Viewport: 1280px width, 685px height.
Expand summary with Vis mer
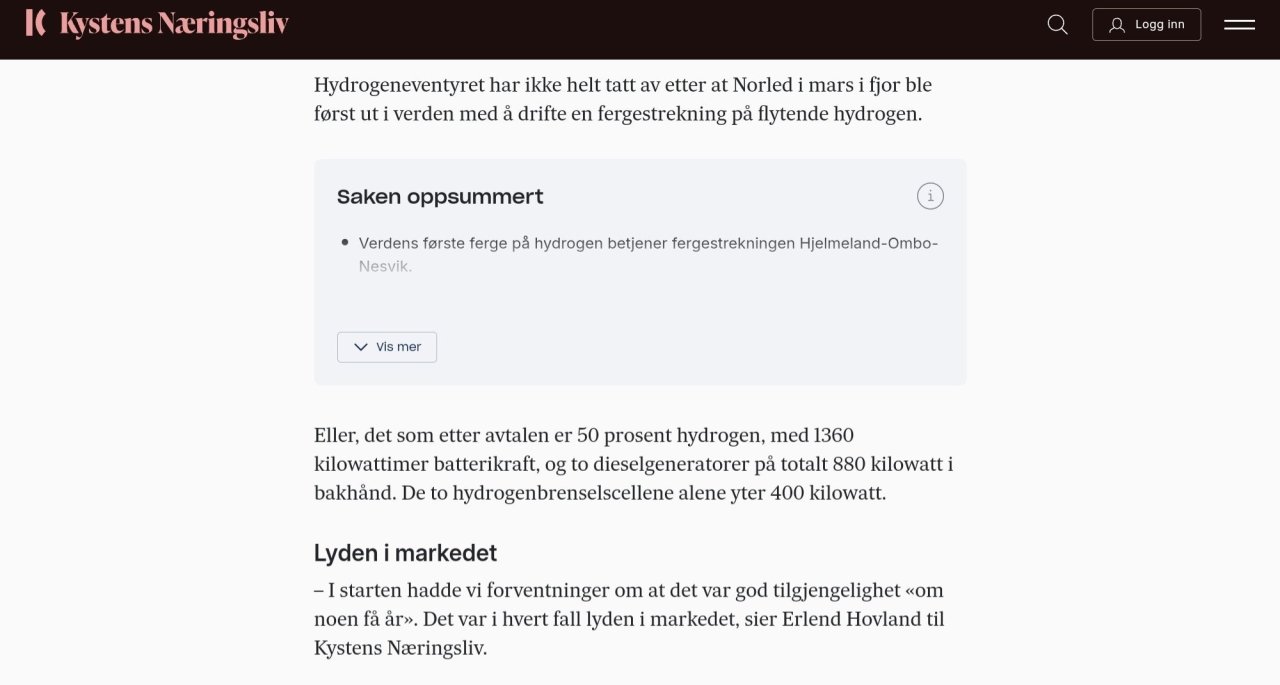point(387,347)
